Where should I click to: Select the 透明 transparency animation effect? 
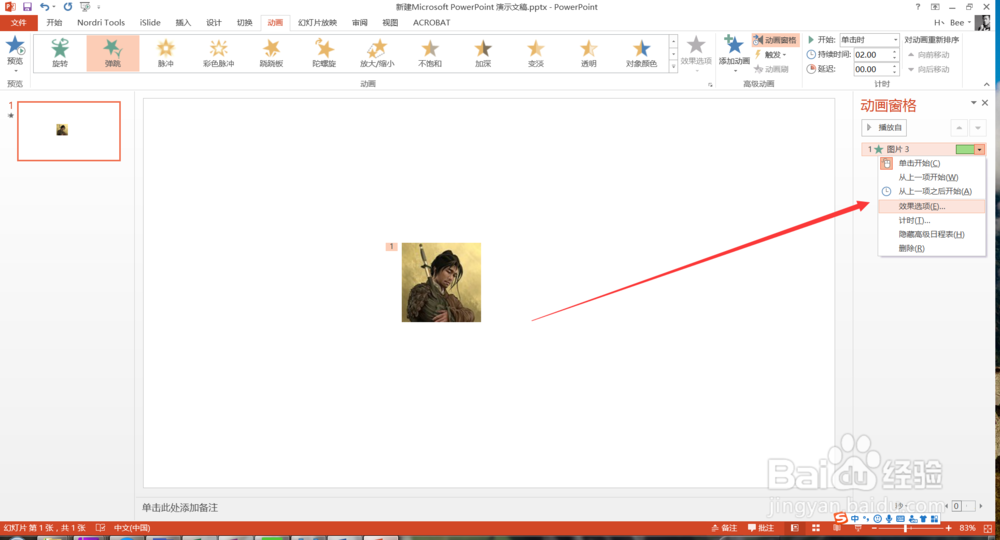pos(589,52)
